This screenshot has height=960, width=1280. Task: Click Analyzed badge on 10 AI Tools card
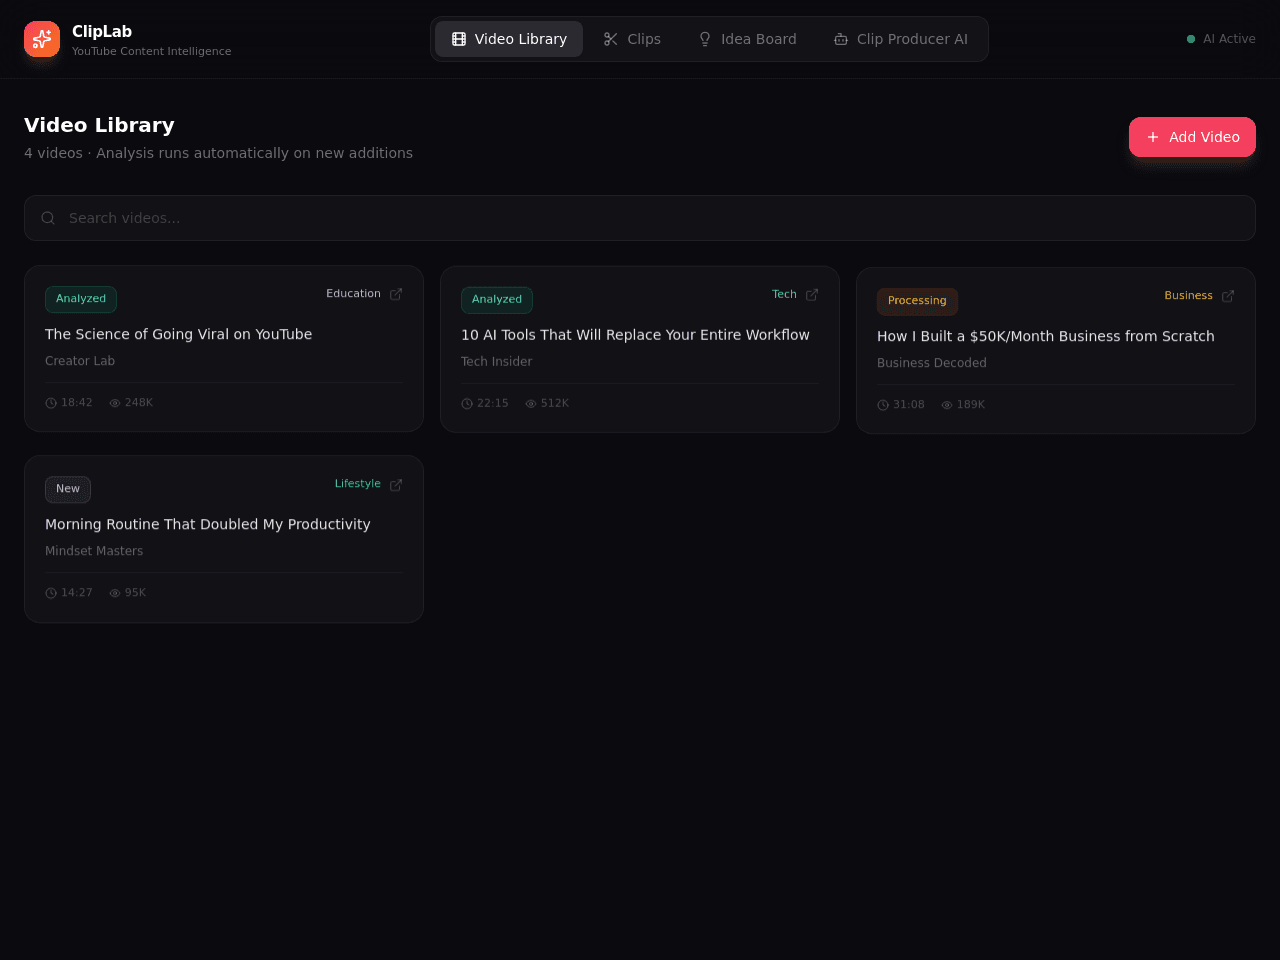(497, 300)
